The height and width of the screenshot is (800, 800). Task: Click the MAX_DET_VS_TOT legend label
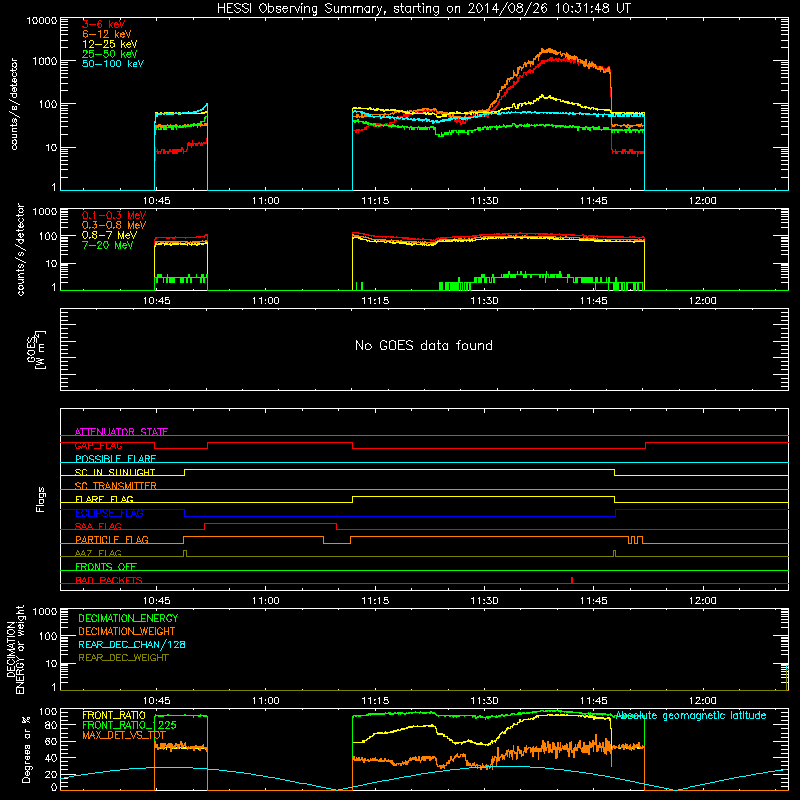[123, 735]
